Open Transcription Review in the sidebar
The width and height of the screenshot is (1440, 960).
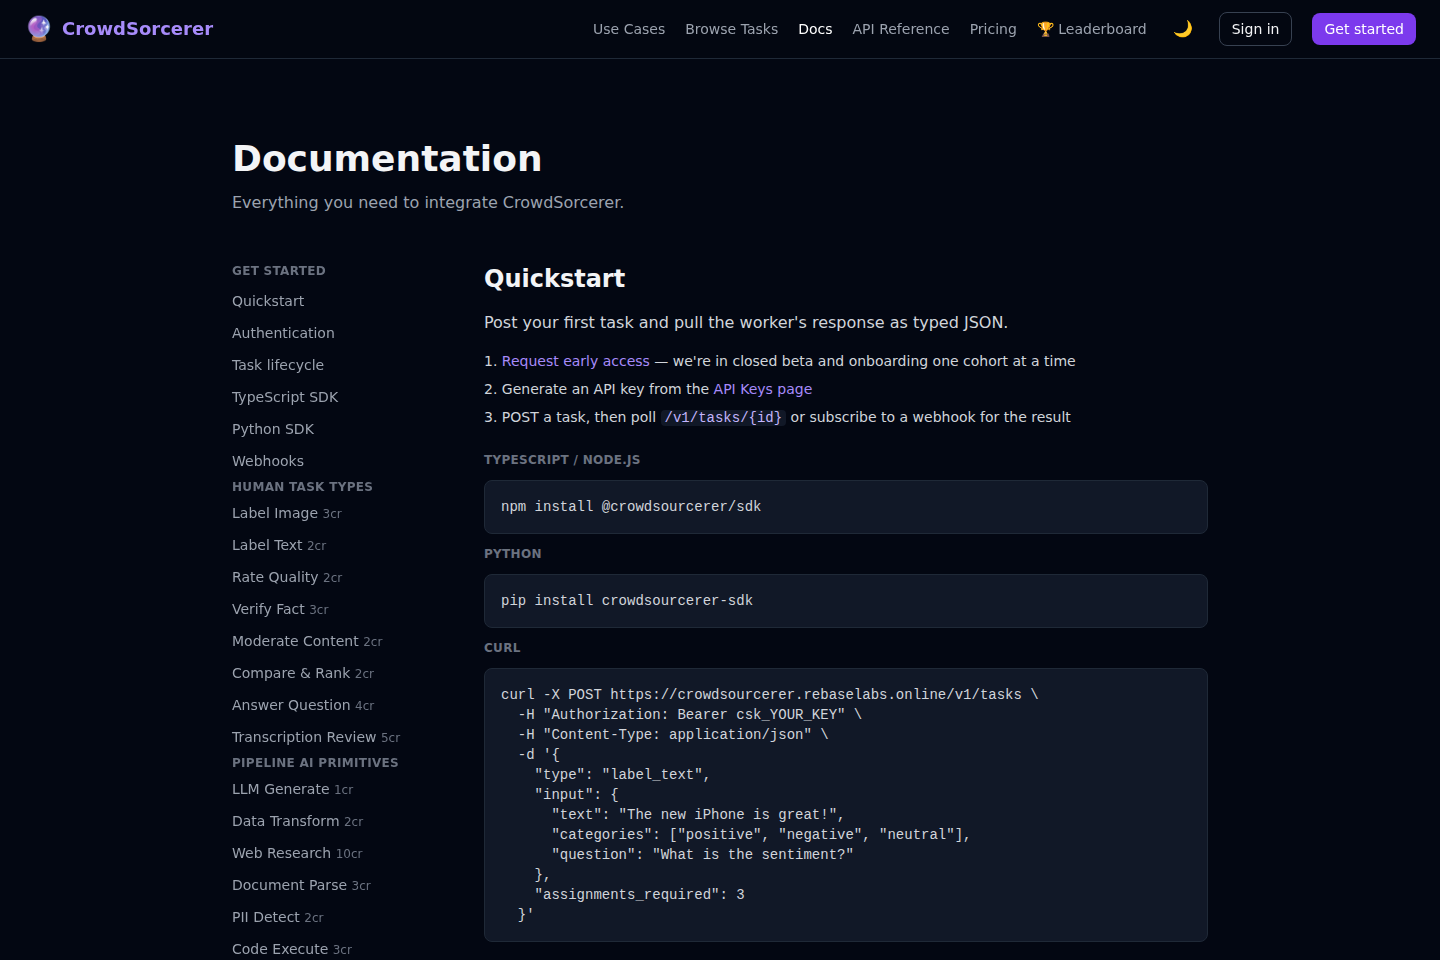316,737
